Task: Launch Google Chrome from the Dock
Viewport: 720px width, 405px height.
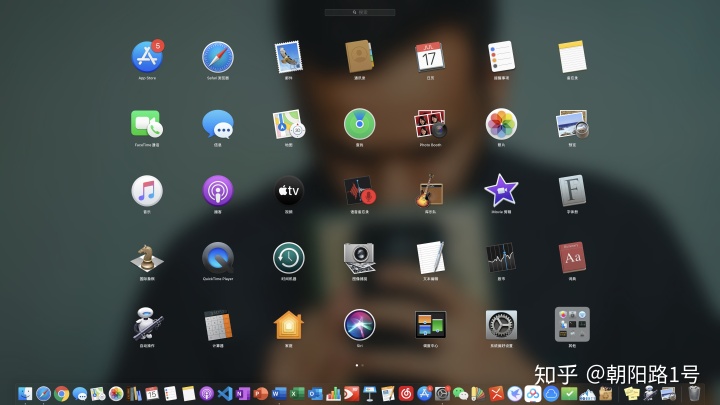Action: click(x=62, y=394)
